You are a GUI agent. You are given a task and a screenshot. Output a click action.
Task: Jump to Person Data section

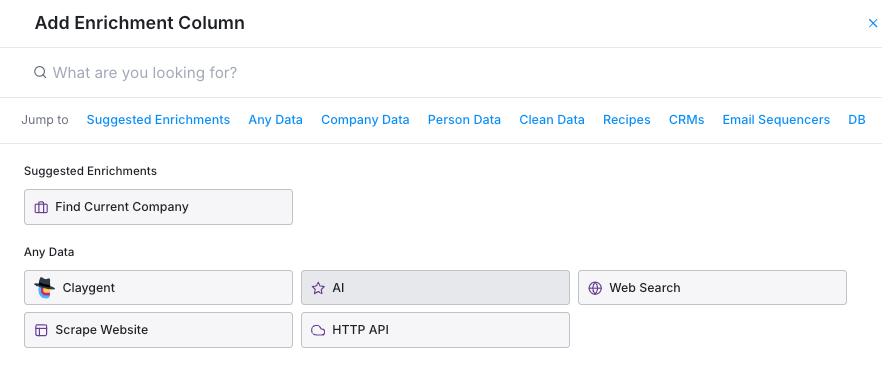coord(464,120)
